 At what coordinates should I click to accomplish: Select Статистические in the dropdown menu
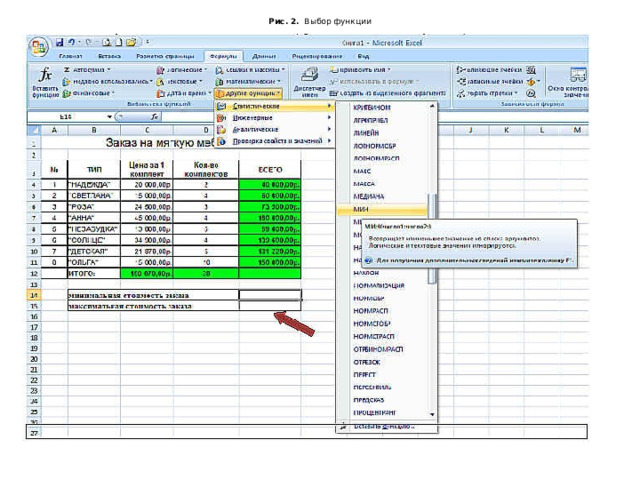[275, 107]
